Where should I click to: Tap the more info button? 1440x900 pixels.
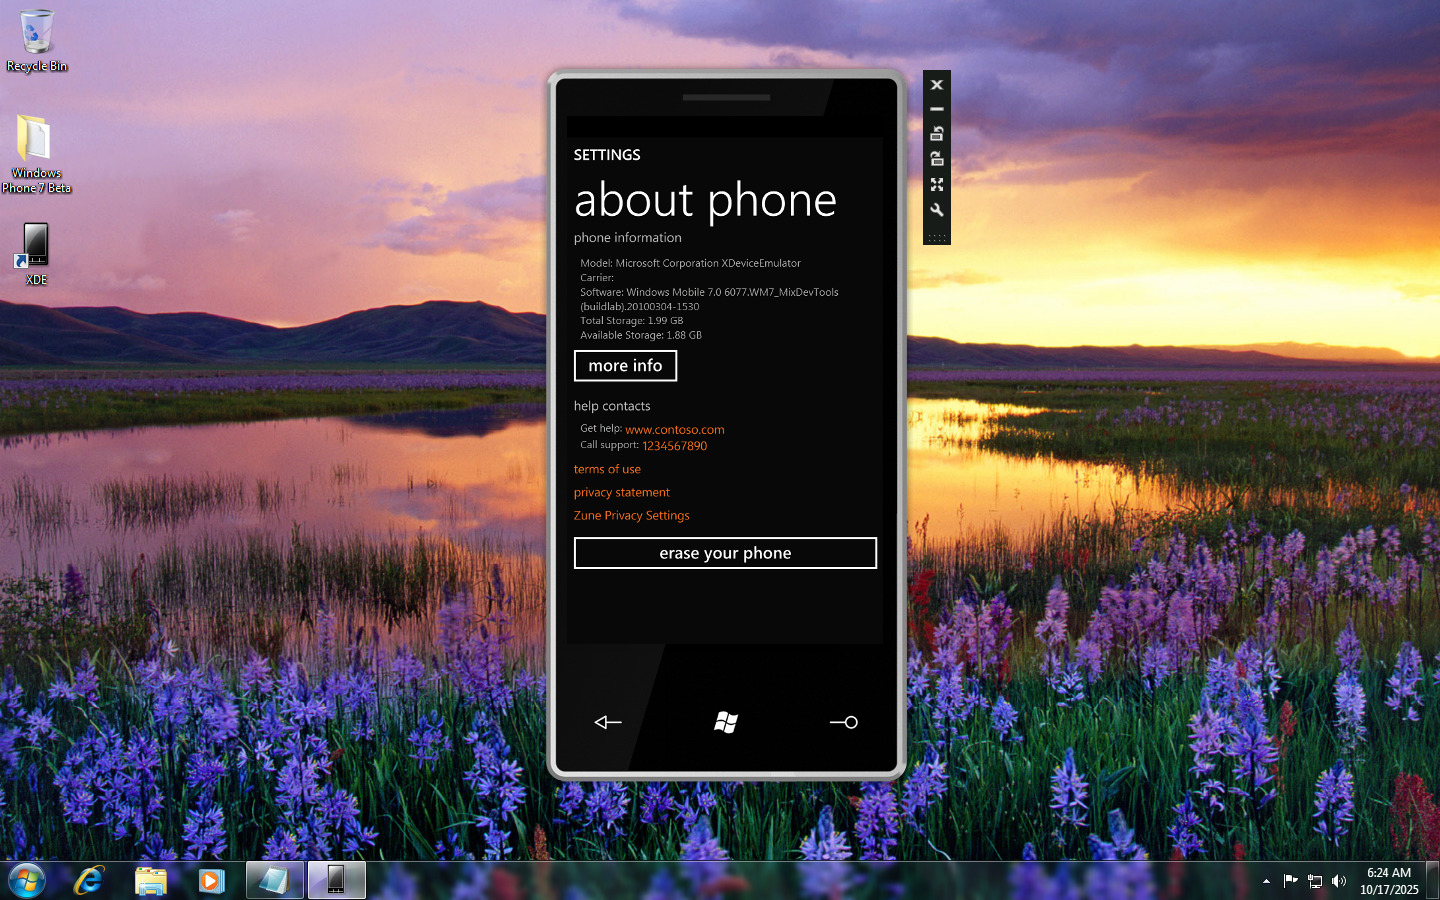tap(625, 366)
